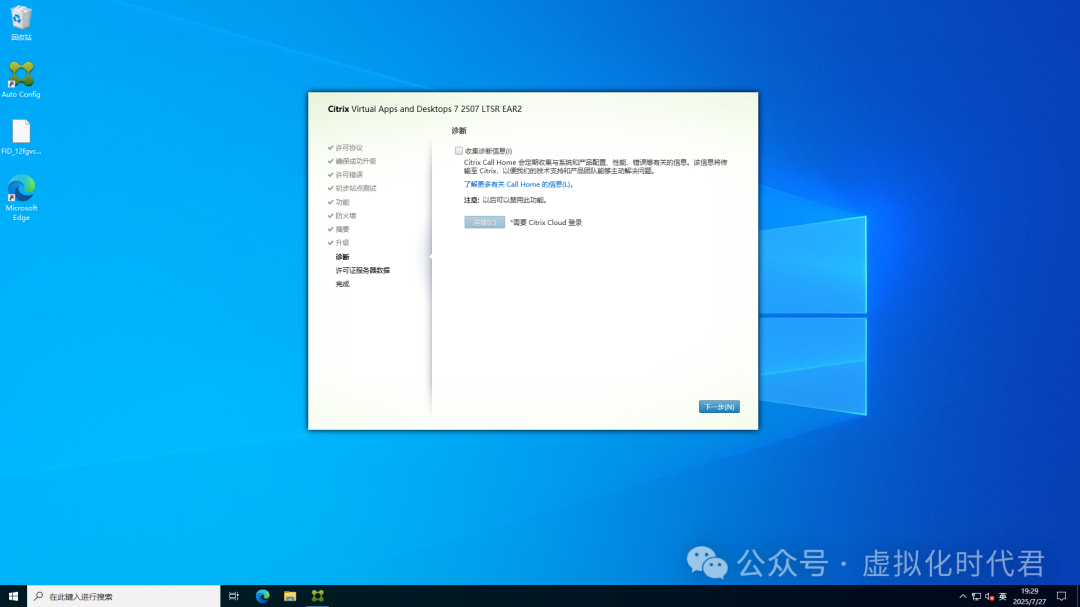This screenshot has height=607, width=1080.
Task: Open the Windows Start menu
Action: [13, 596]
